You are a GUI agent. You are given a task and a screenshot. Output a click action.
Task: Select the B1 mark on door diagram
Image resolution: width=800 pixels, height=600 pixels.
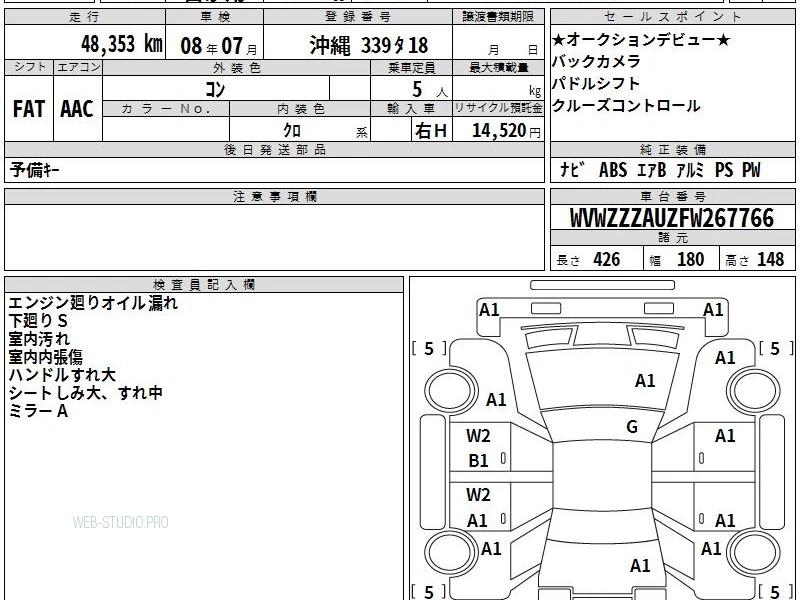pos(478,461)
